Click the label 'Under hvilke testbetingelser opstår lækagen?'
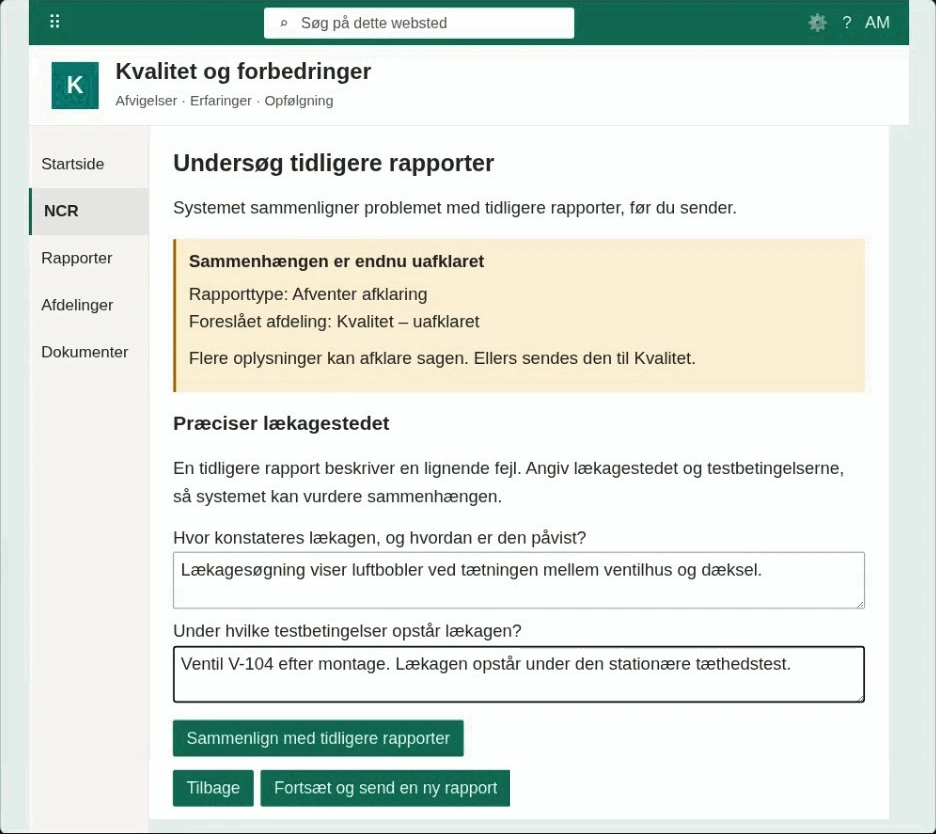The width and height of the screenshot is (936, 834). pos(347,631)
